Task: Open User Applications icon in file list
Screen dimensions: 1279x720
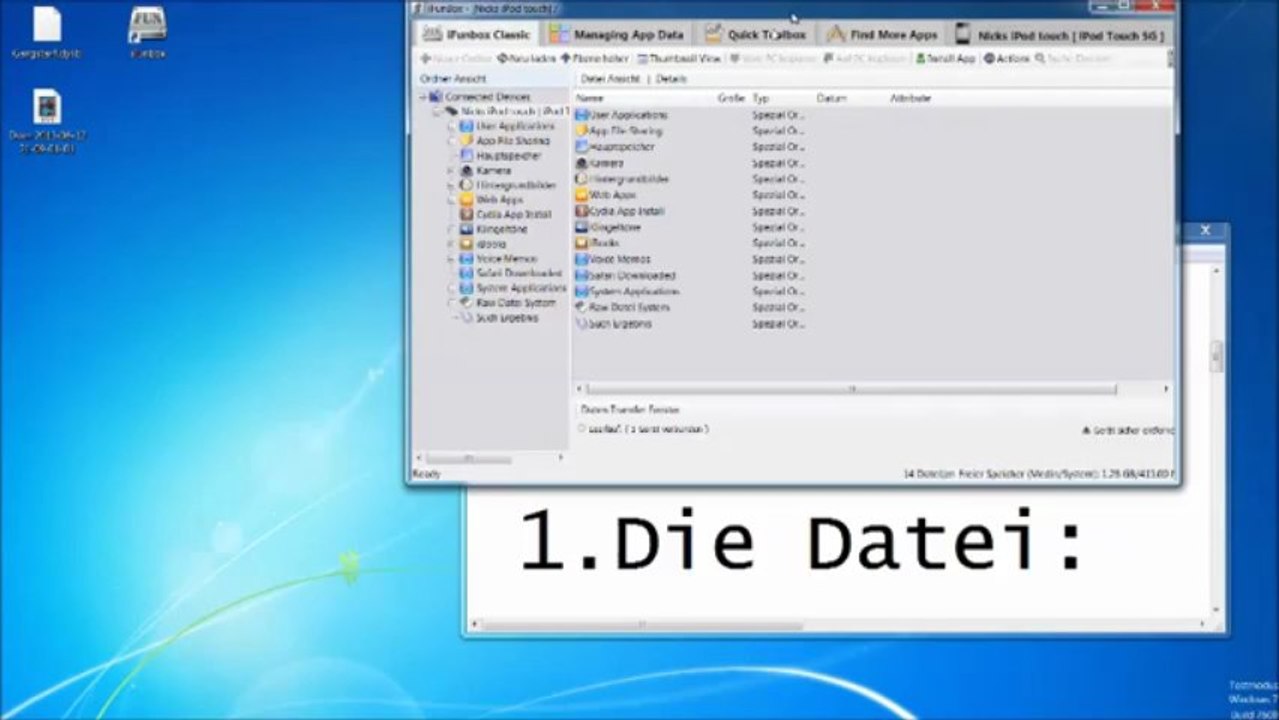Action: click(582, 115)
